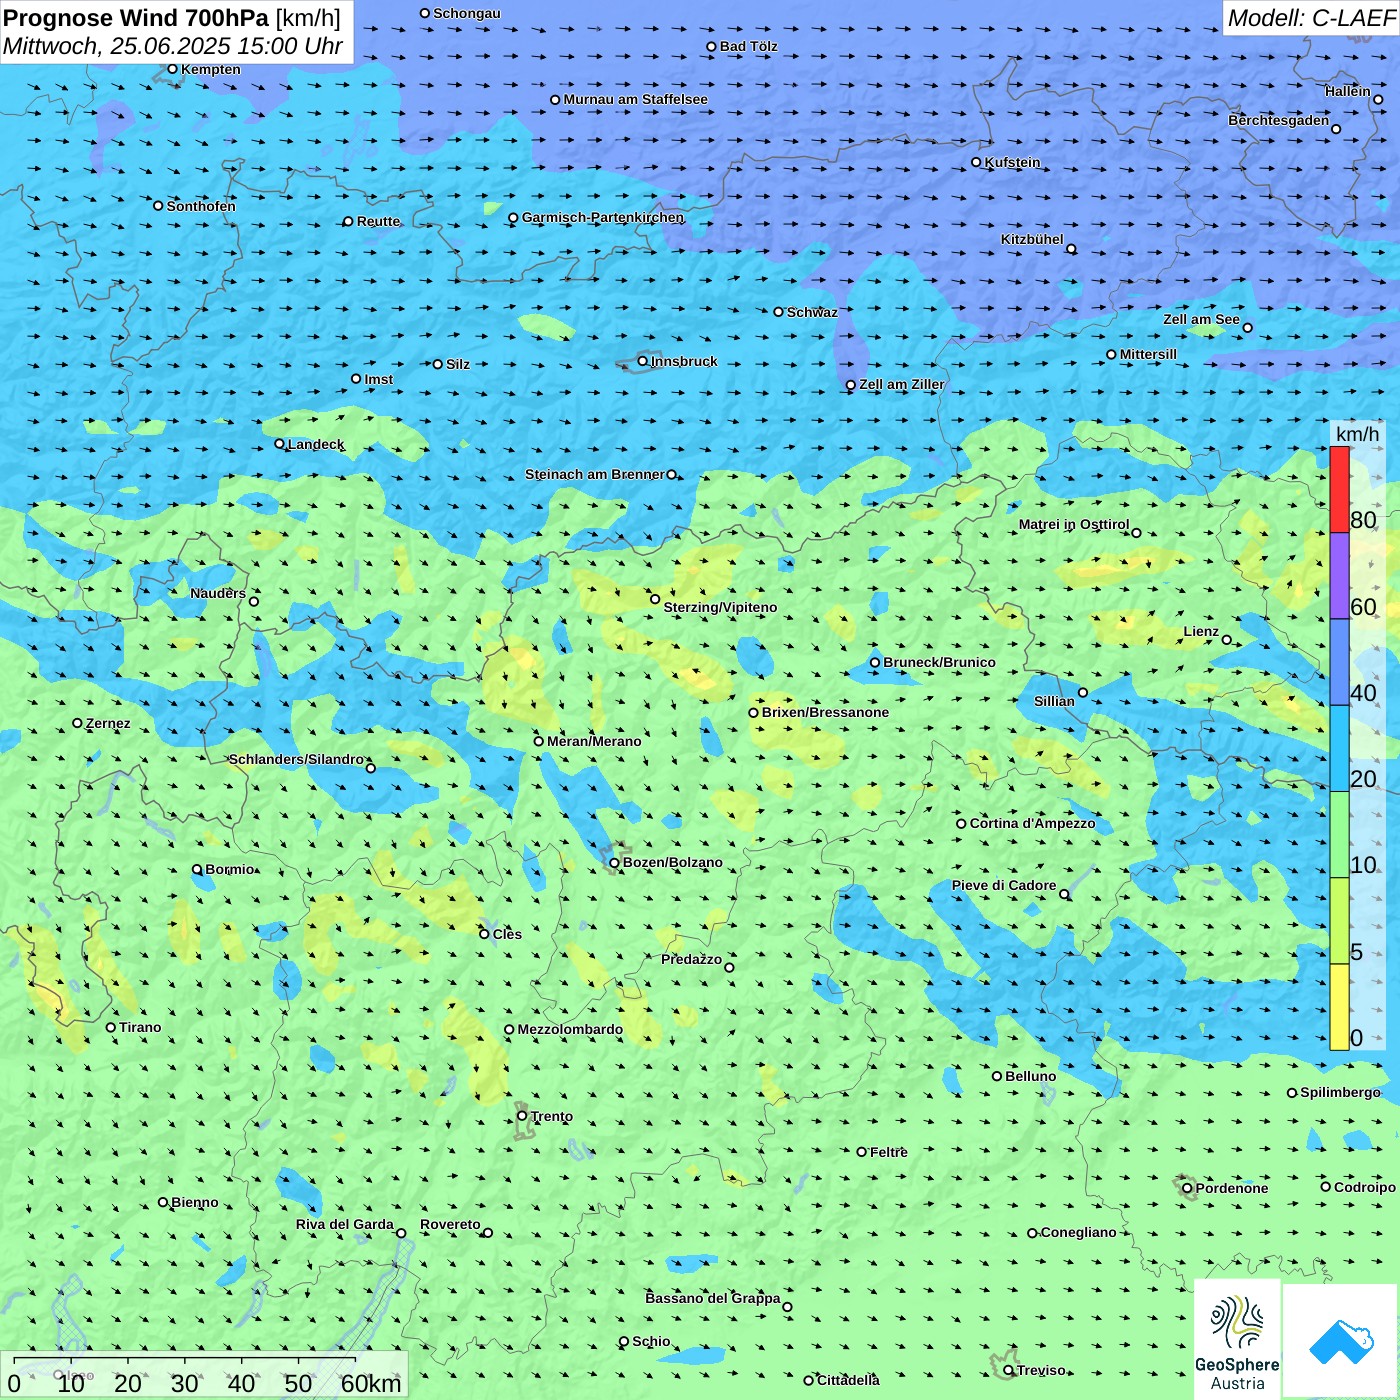The width and height of the screenshot is (1400, 1400).
Task: Click the 'Bassano del Grappa' label
Action: 713,1298
